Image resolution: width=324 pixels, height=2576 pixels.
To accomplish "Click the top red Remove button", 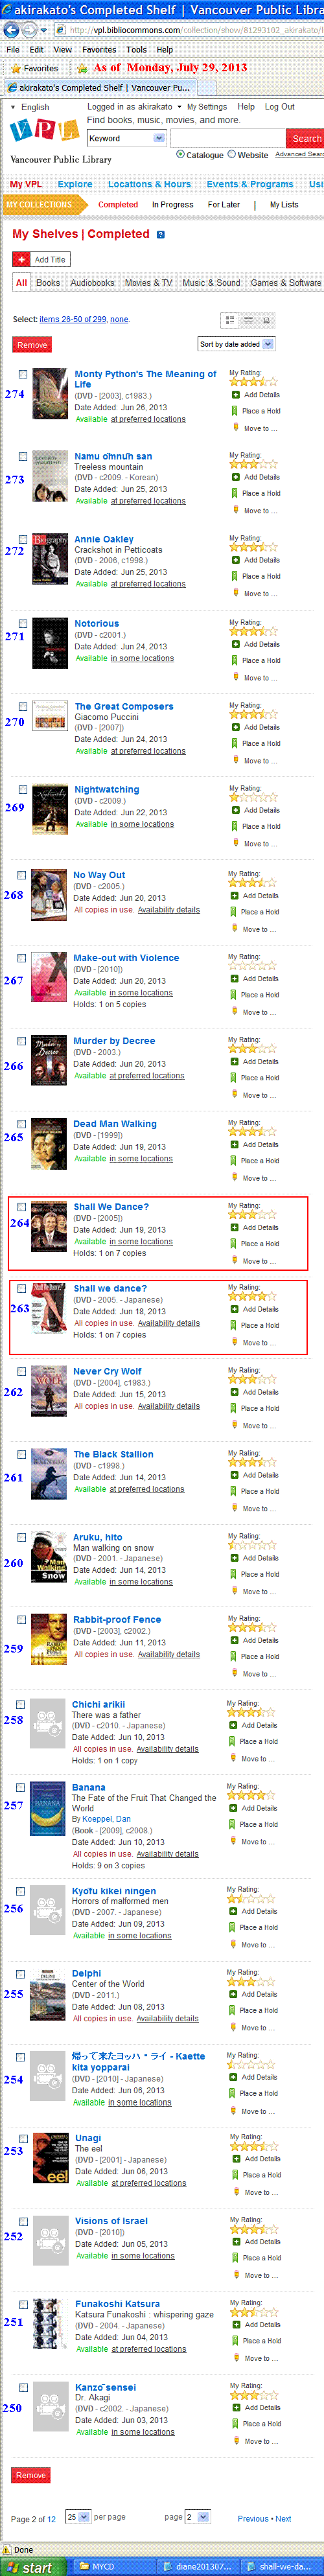I will pyautogui.click(x=32, y=344).
